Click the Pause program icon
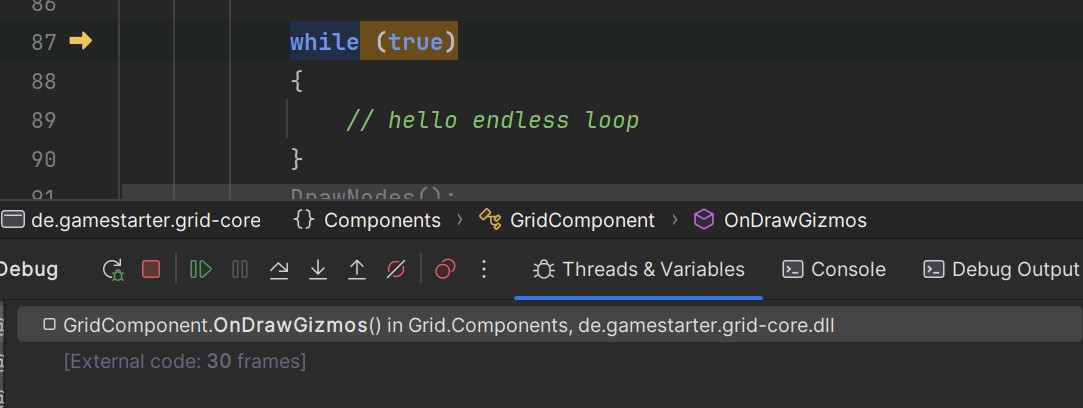Image resolution: width=1083 pixels, height=408 pixels. click(x=240, y=269)
